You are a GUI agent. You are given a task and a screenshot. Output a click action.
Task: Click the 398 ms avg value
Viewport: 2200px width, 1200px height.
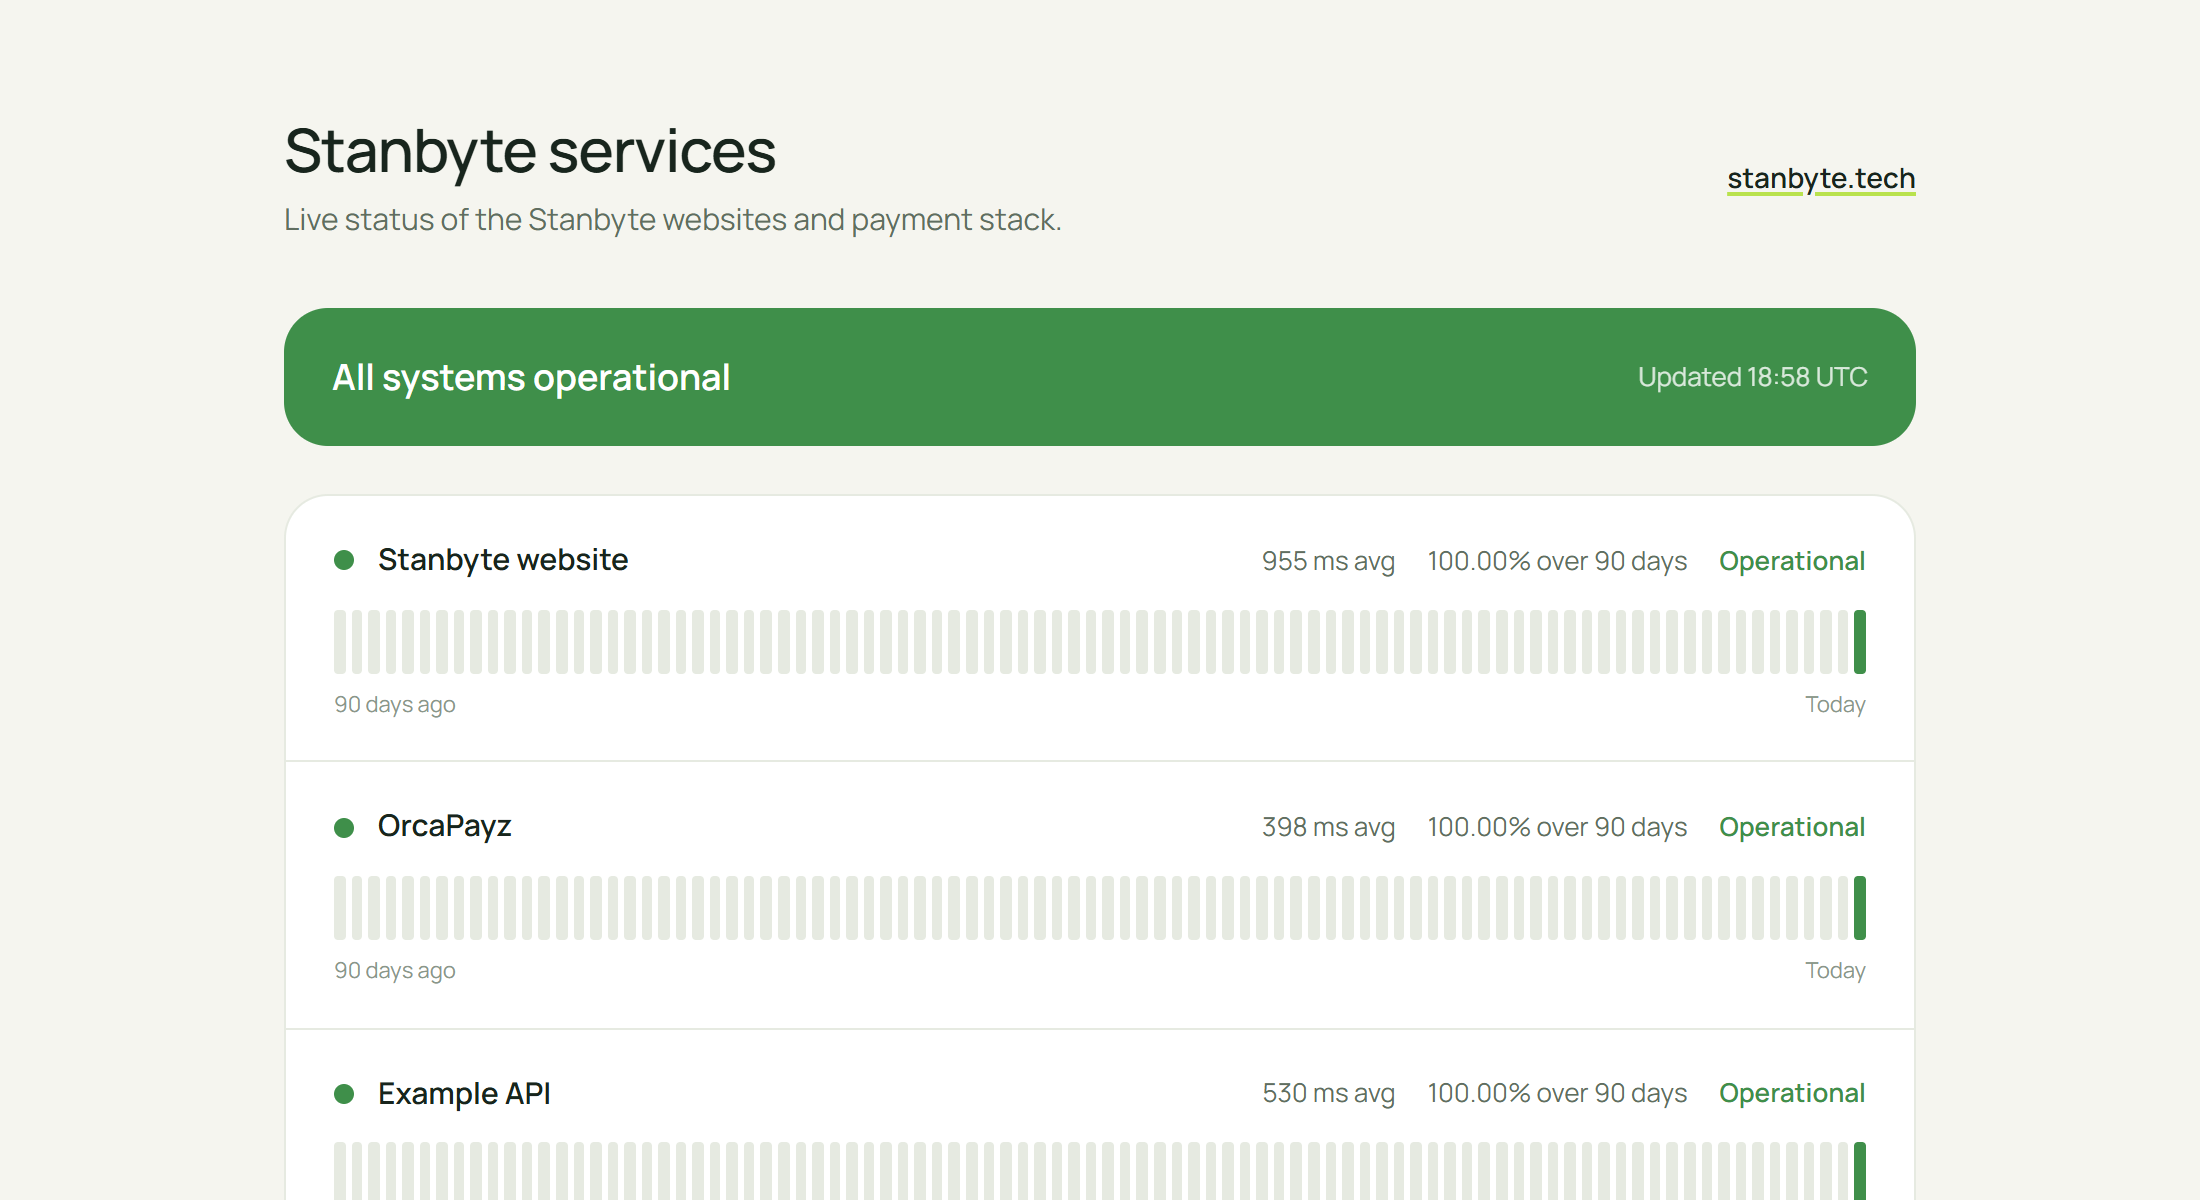pyautogui.click(x=1328, y=827)
